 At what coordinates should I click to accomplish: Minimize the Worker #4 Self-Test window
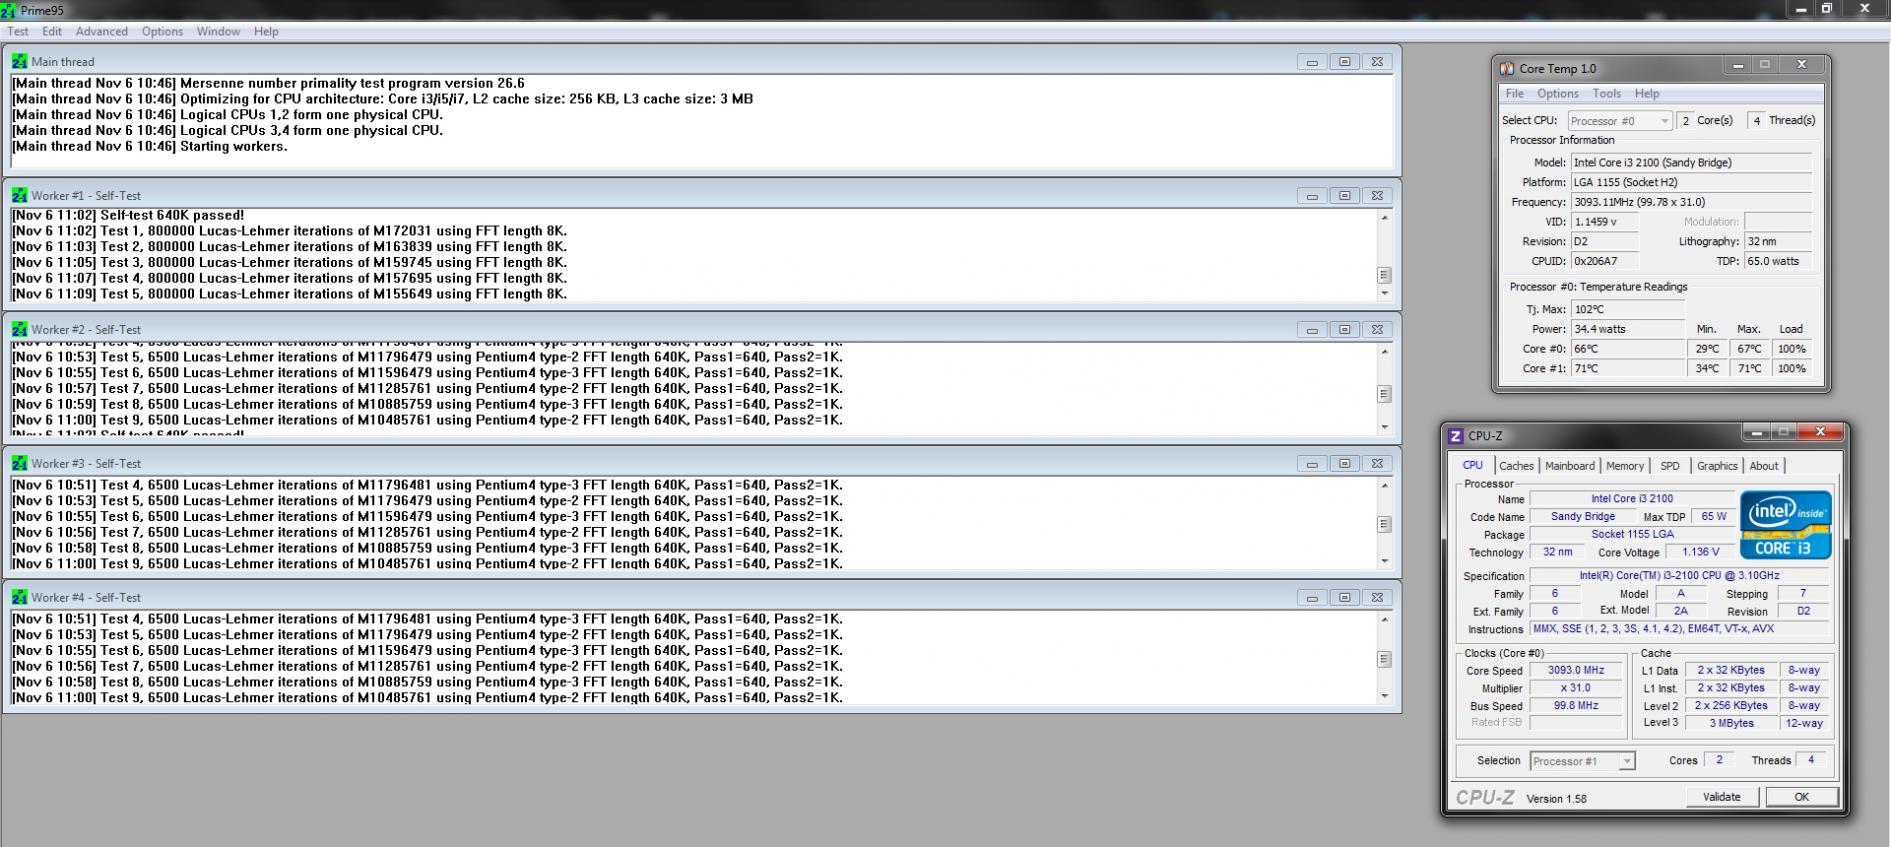coord(1312,598)
